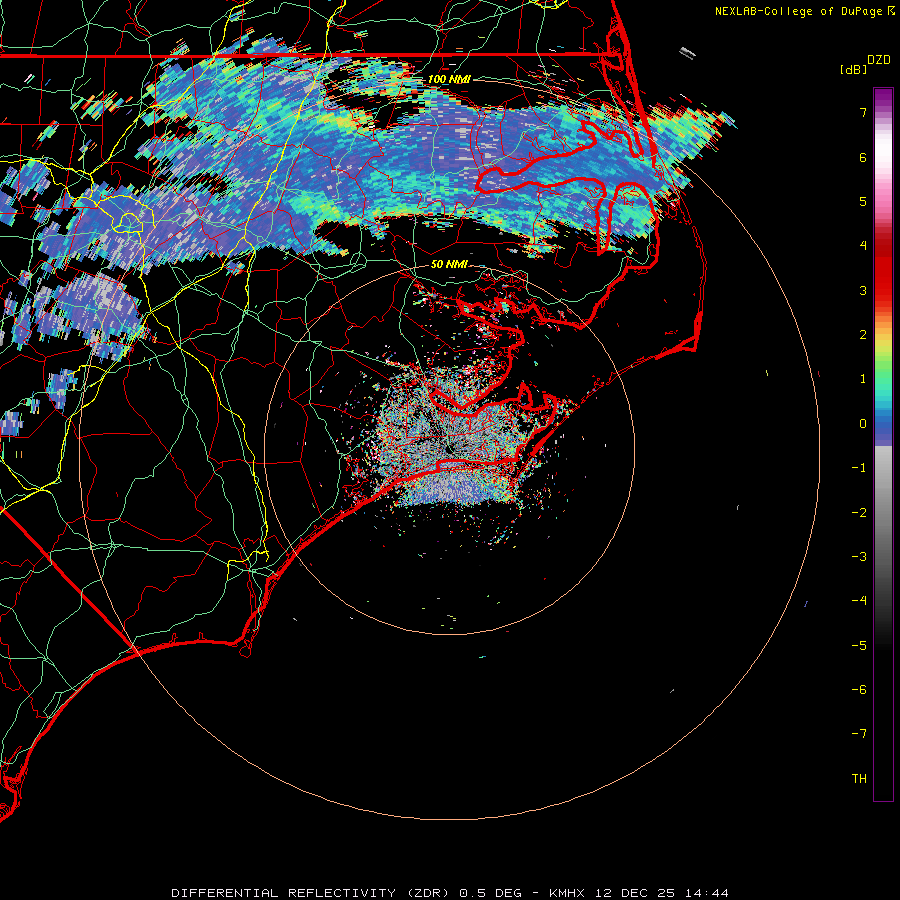Click the 3 value on the scale

[863, 290]
